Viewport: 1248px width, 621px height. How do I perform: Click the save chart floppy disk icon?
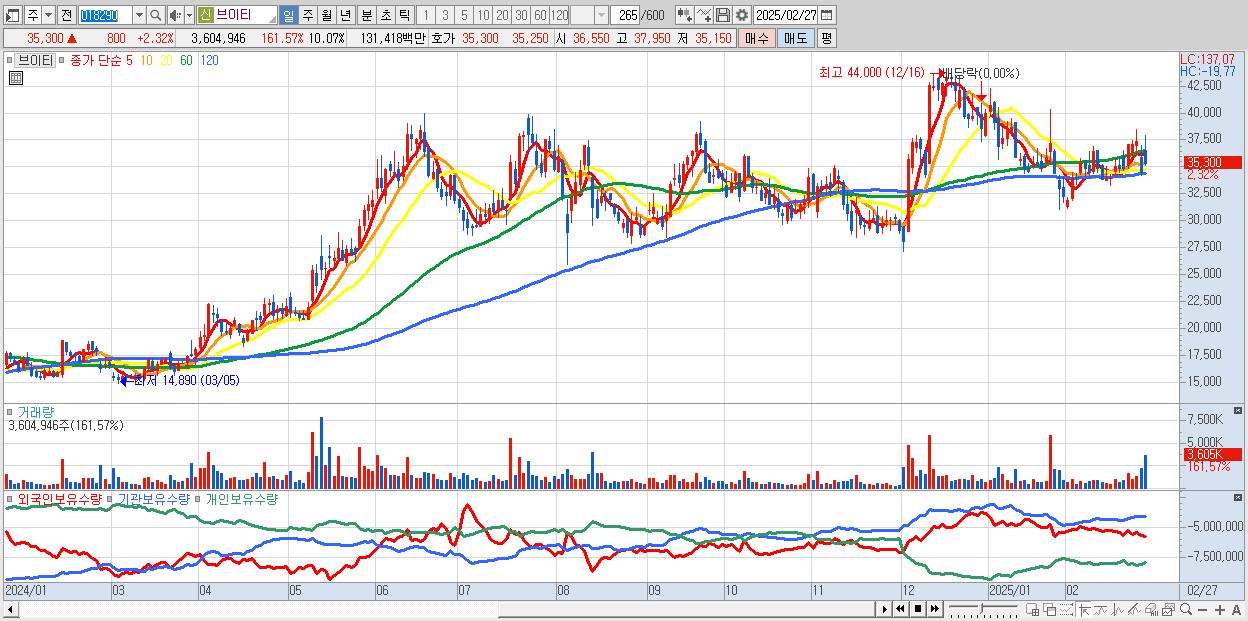[723, 15]
